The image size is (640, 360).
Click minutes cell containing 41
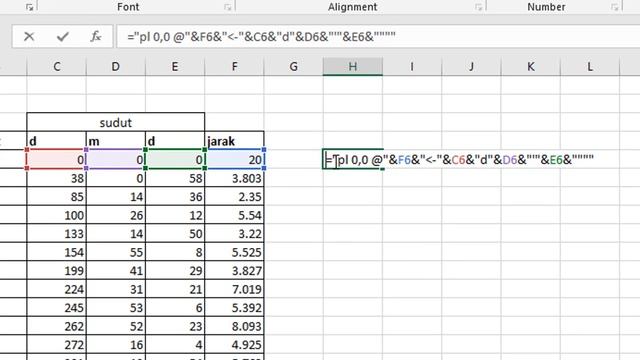(x=116, y=271)
